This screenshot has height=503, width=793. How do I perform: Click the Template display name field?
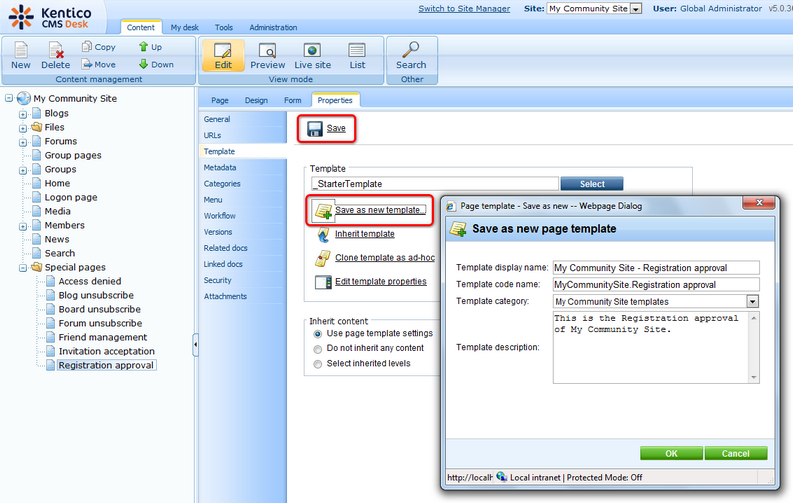pyautogui.click(x=656, y=268)
